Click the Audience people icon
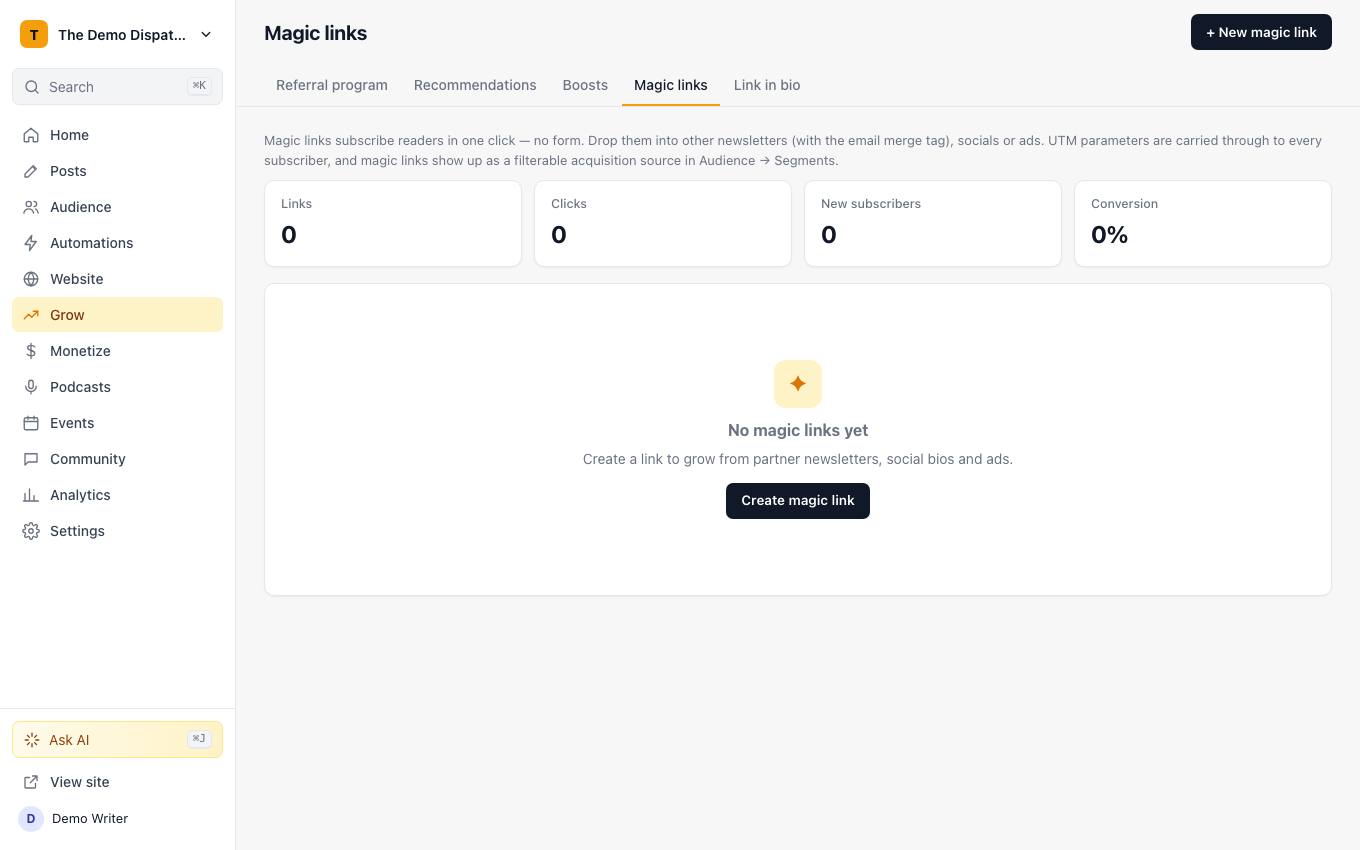The width and height of the screenshot is (1360, 850). 31,207
